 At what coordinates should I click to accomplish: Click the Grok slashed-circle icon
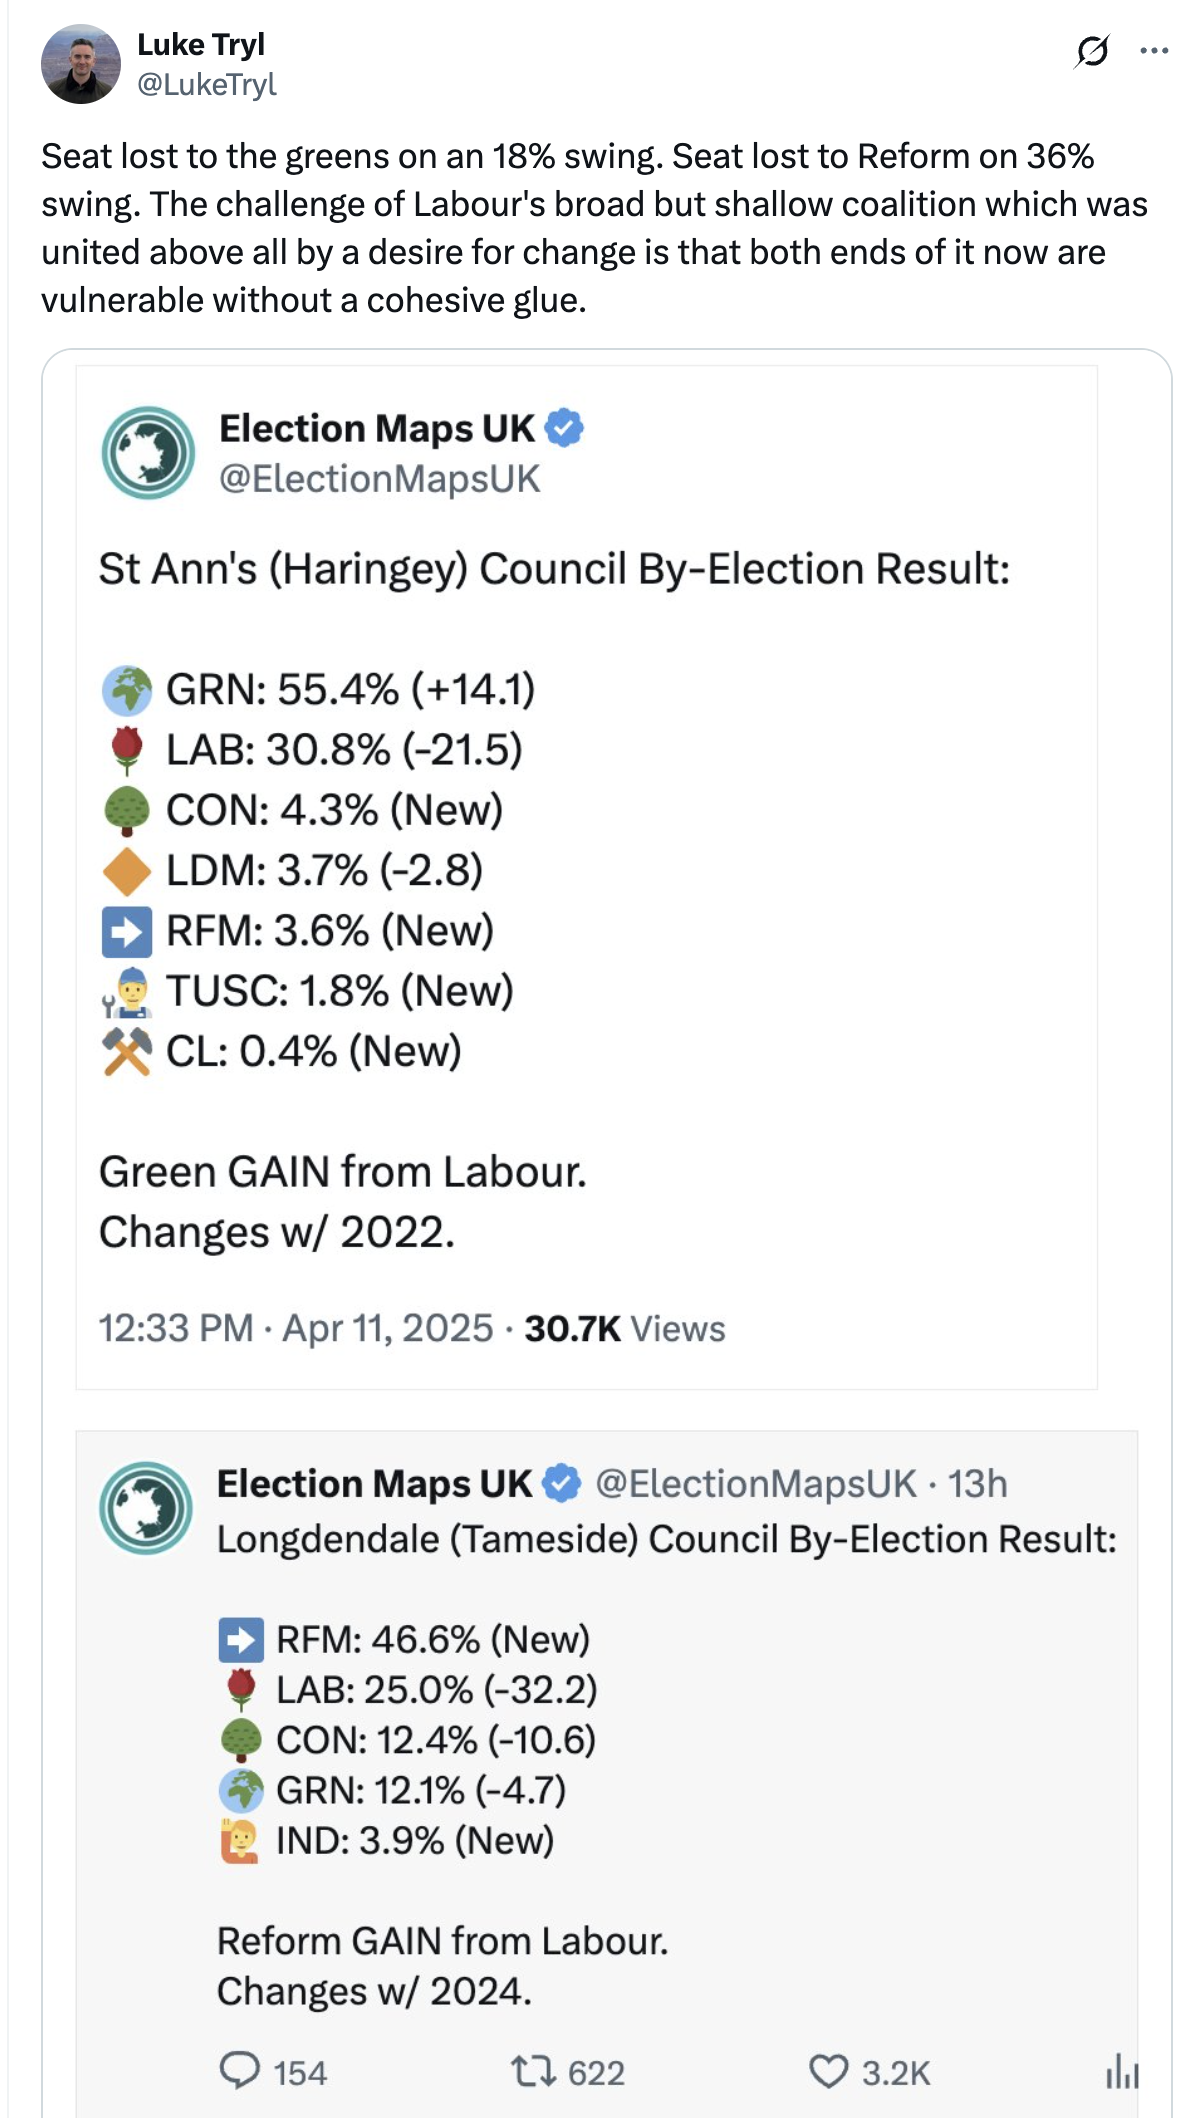[x=1091, y=50]
